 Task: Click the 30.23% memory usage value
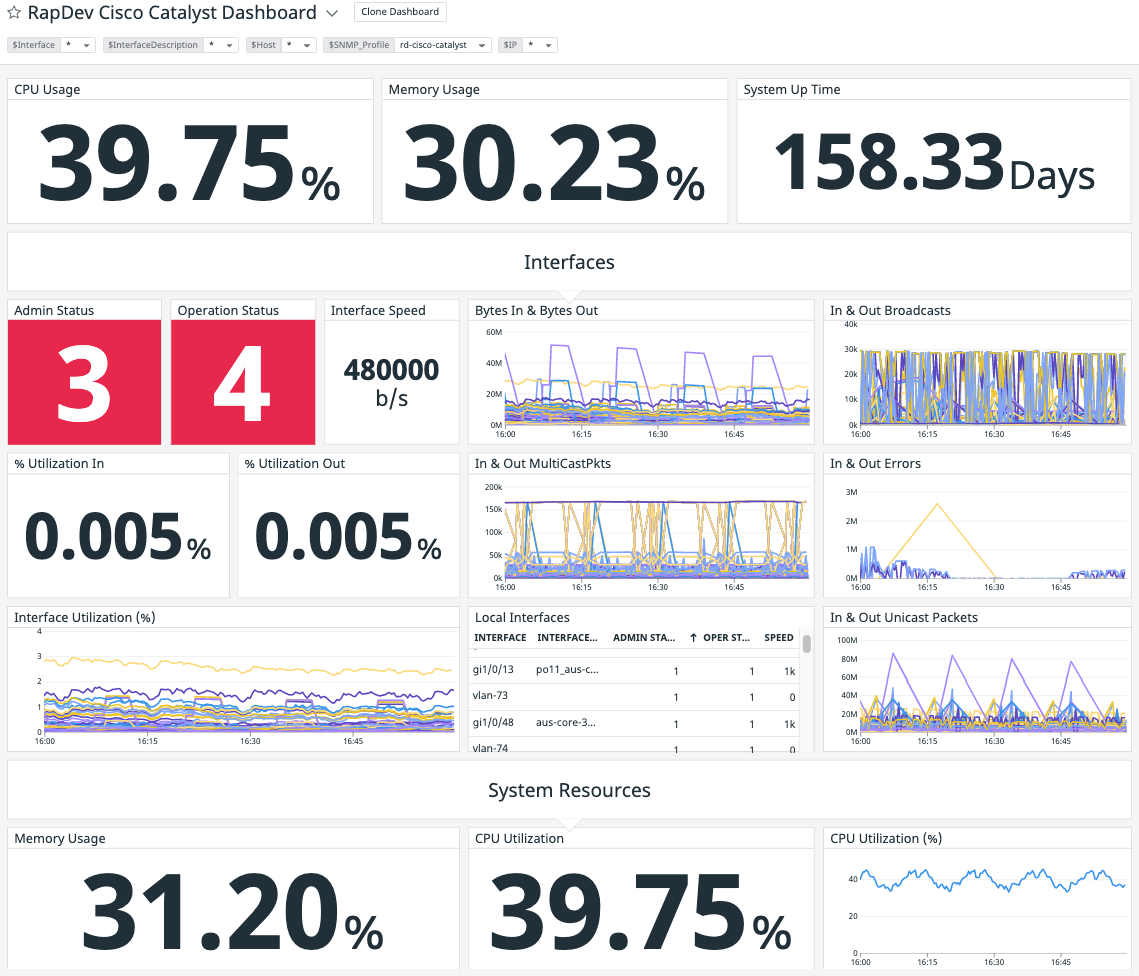point(554,163)
